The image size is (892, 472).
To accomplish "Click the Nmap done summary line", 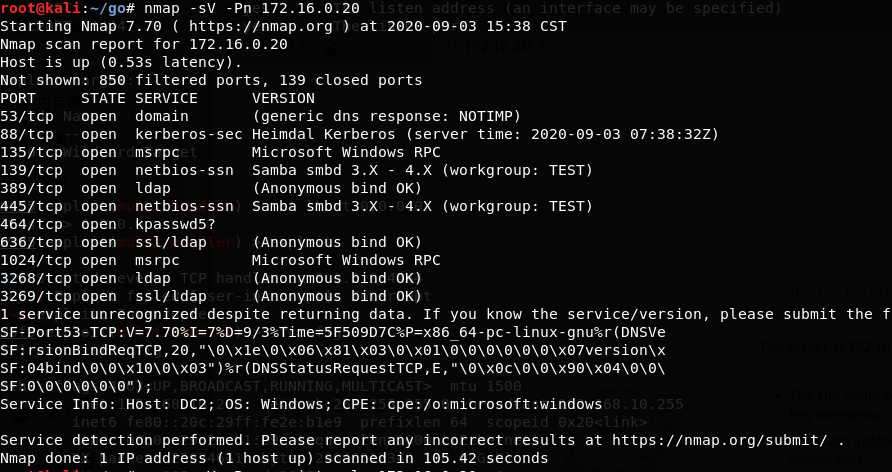I will [274, 458].
